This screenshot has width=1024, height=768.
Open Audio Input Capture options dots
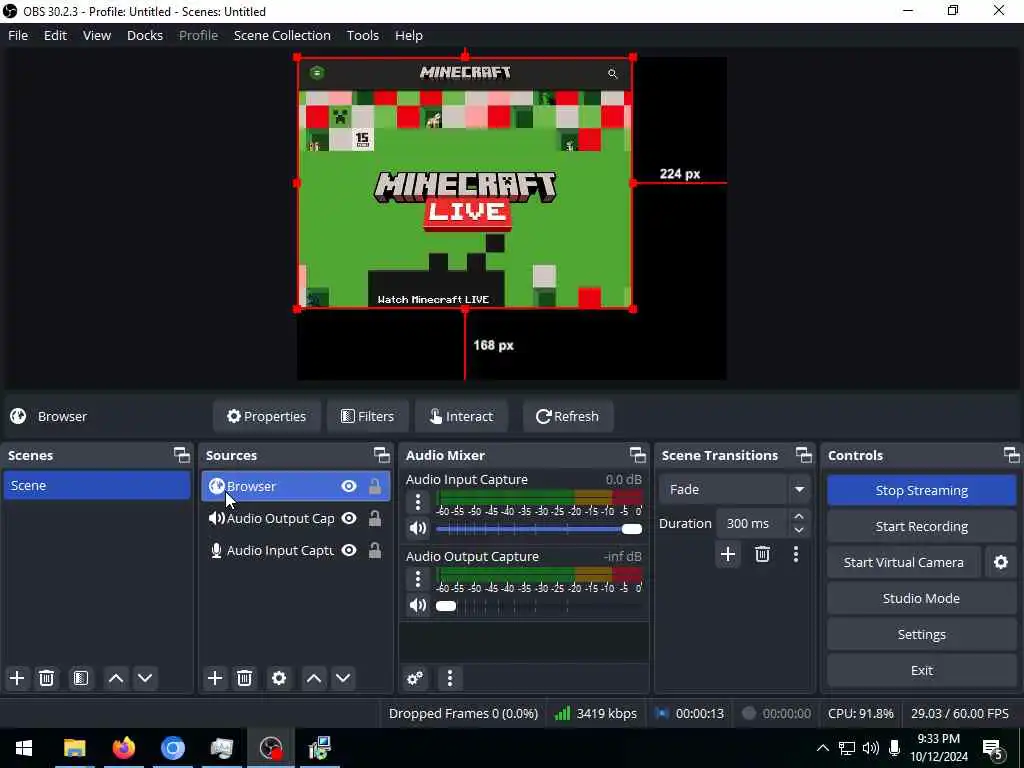[418, 502]
